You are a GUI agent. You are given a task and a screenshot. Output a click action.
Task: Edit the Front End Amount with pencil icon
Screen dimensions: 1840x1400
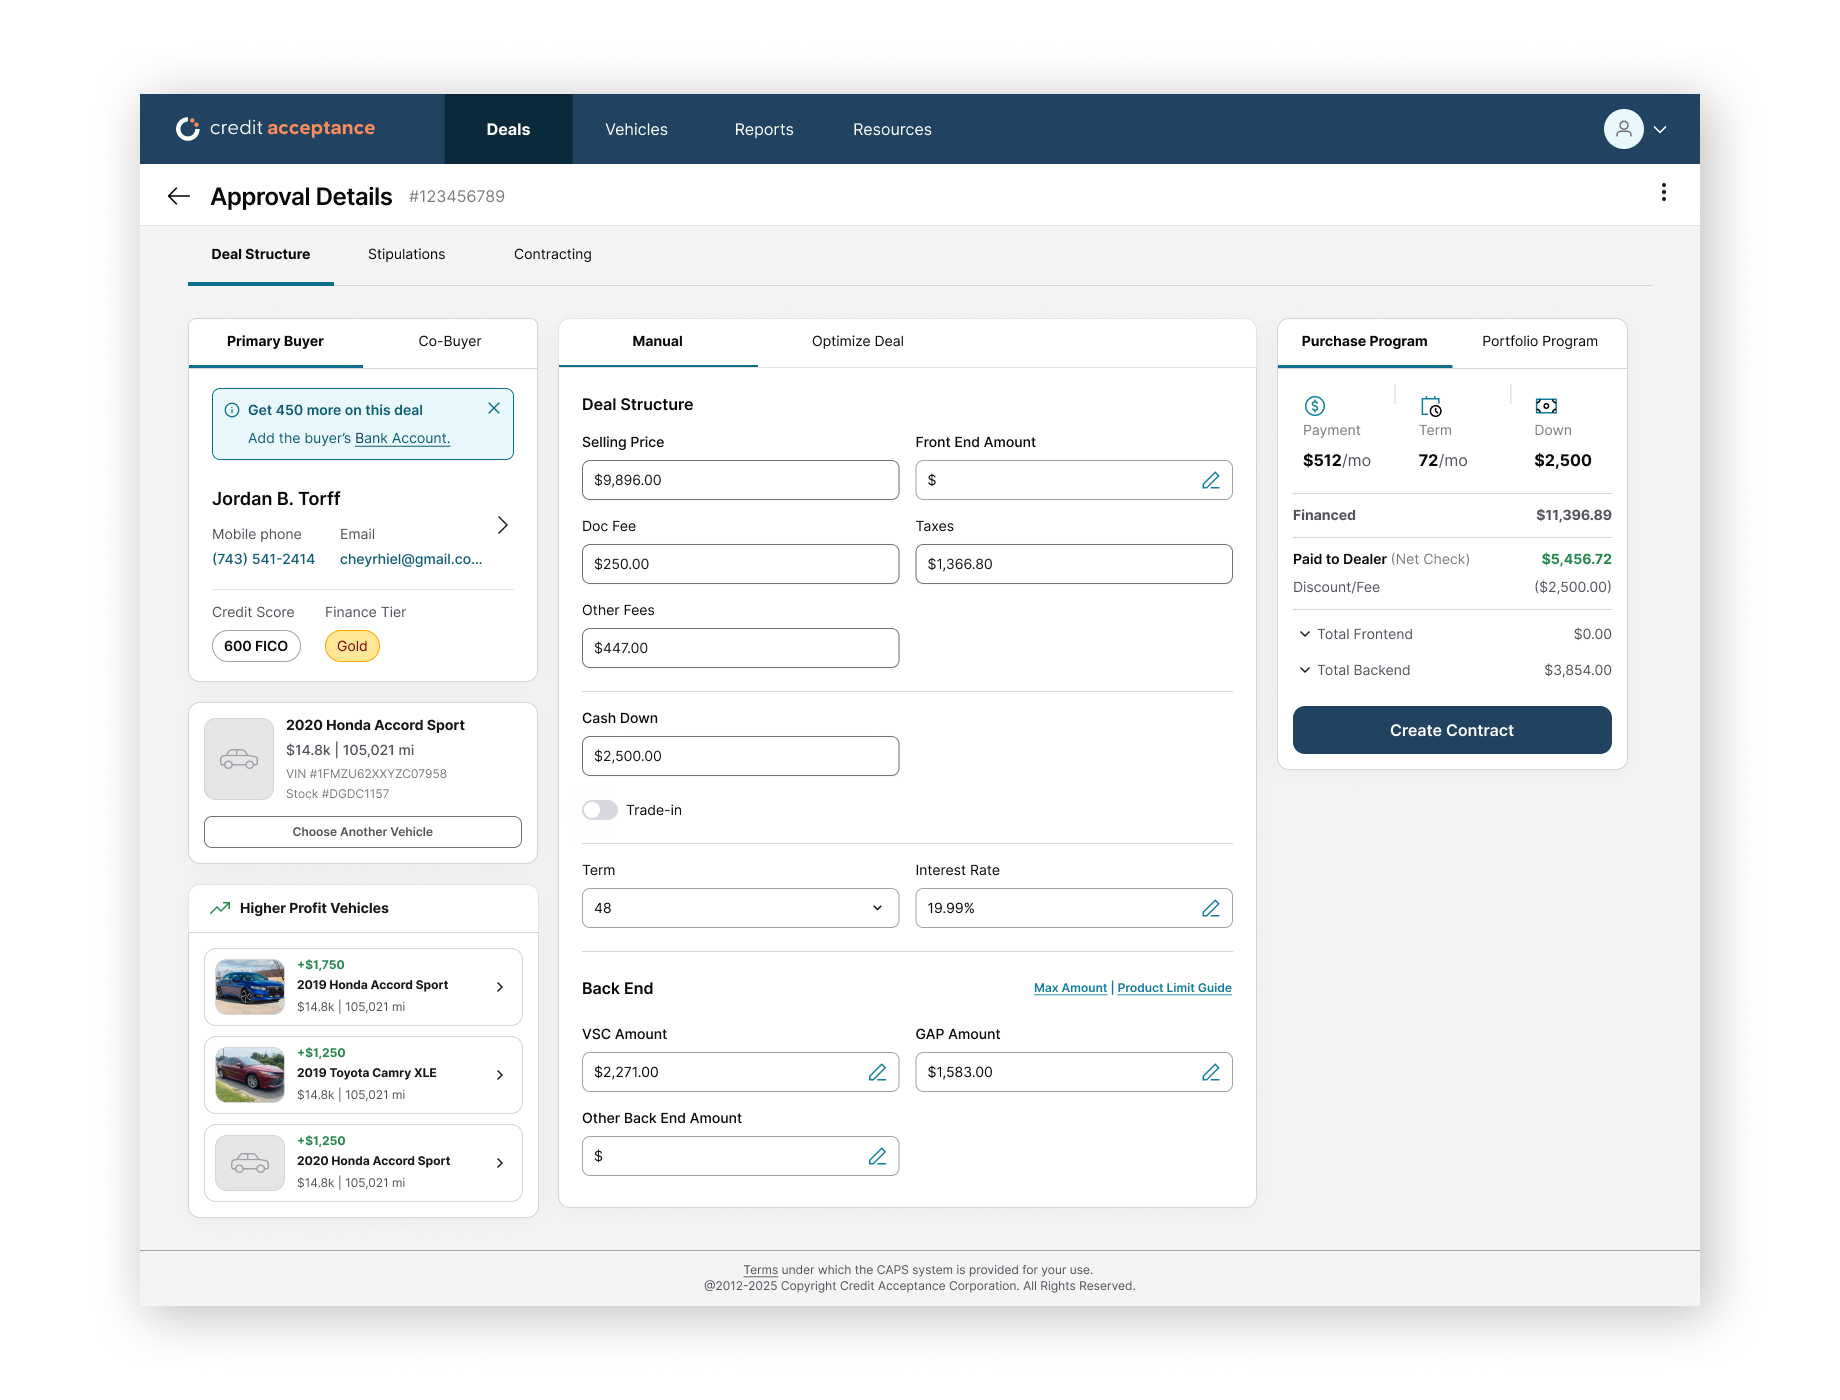(1211, 480)
